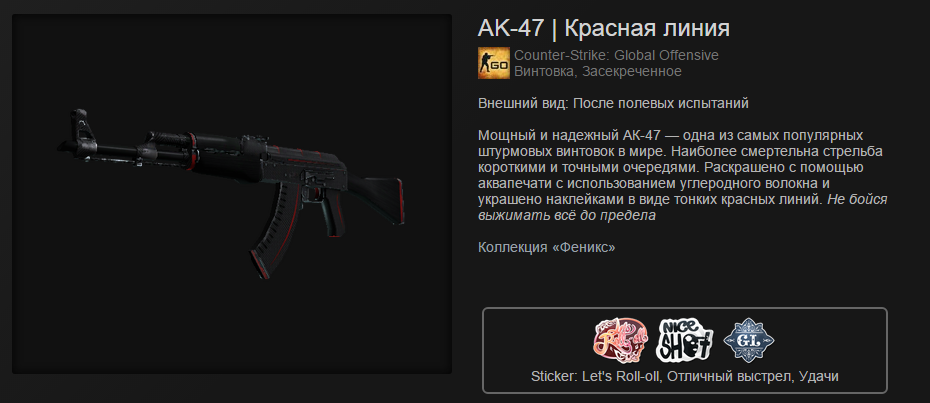
Task: Click the AK-47 rifle preview image
Action: [x=232, y=193]
